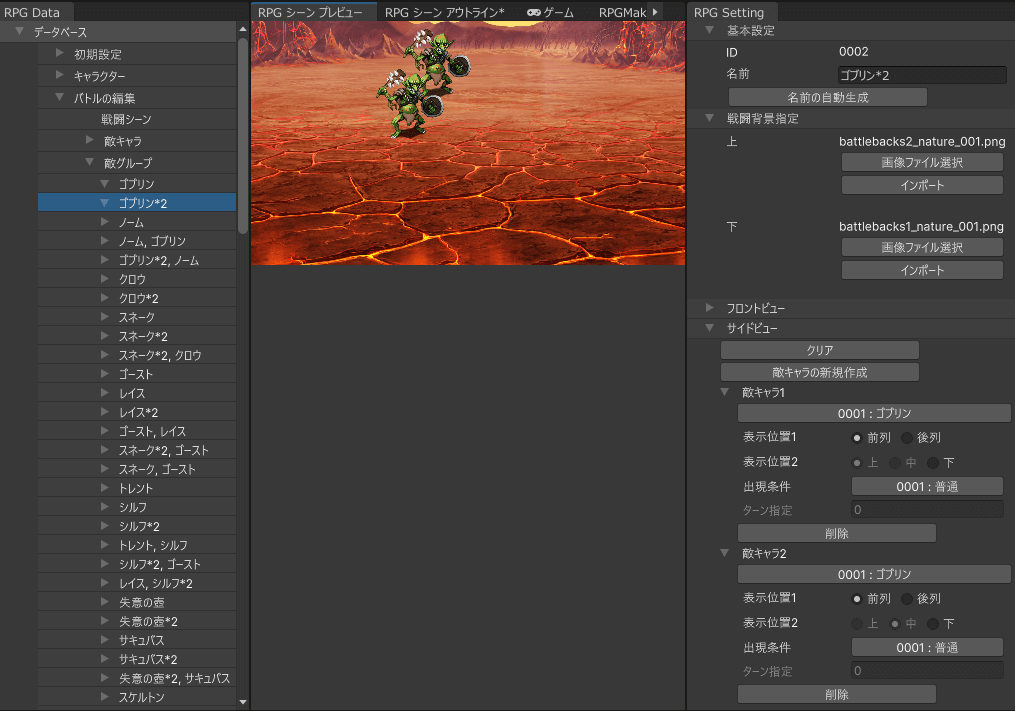Select 後列 for 敵キャラ1 表示位置1
Screen dimensions: 1015x711
click(x=907, y=438)
